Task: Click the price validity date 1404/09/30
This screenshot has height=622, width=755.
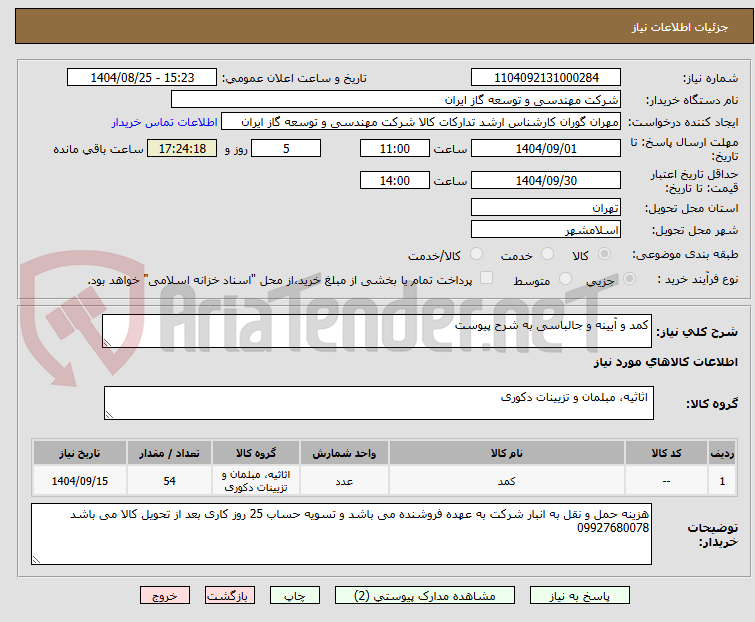Action: pos(546,180)
